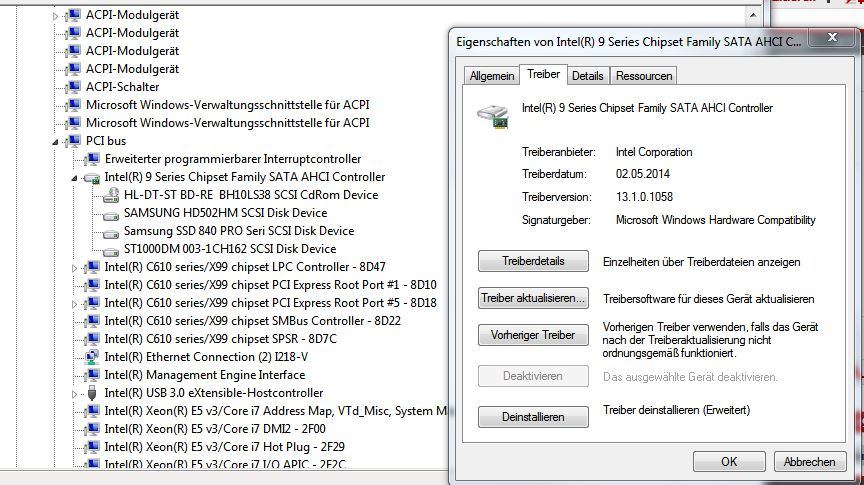Screen dimensions: 864x485
Task: Click the Samsung SSD 840 PRO disk icon
Action: [111, 233]
